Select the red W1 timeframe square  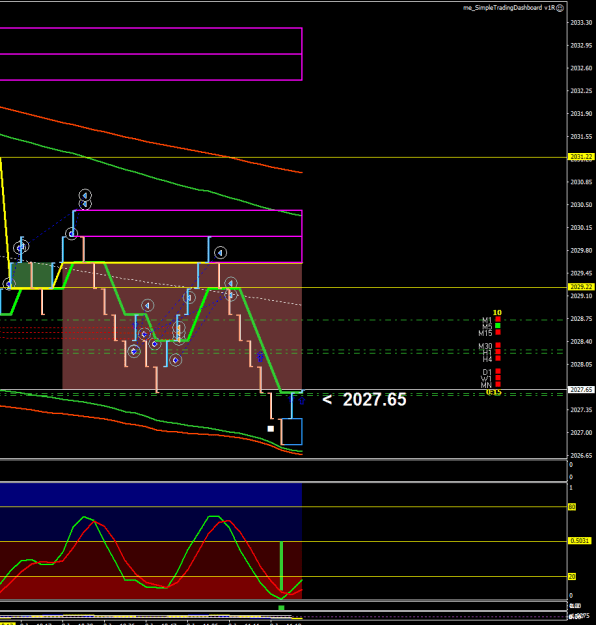coord(498,378)
